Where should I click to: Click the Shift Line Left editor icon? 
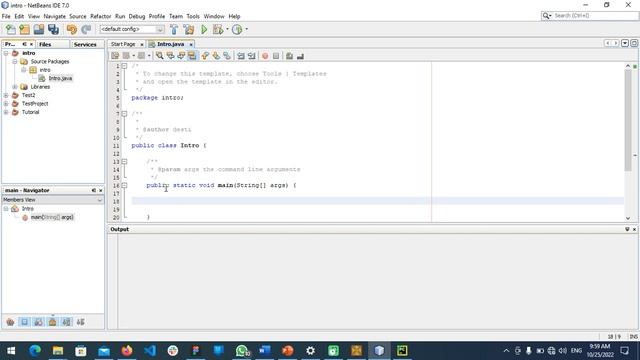tap(241, 56)
